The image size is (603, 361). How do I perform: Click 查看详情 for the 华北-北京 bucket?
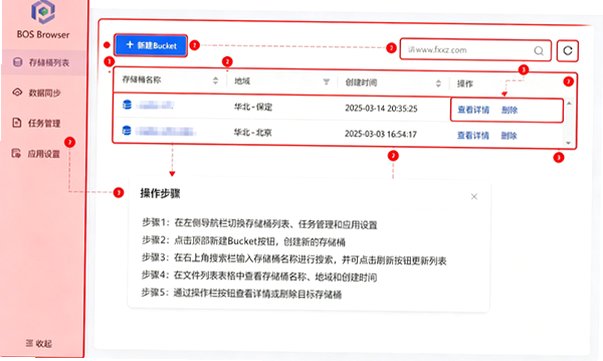473,135
